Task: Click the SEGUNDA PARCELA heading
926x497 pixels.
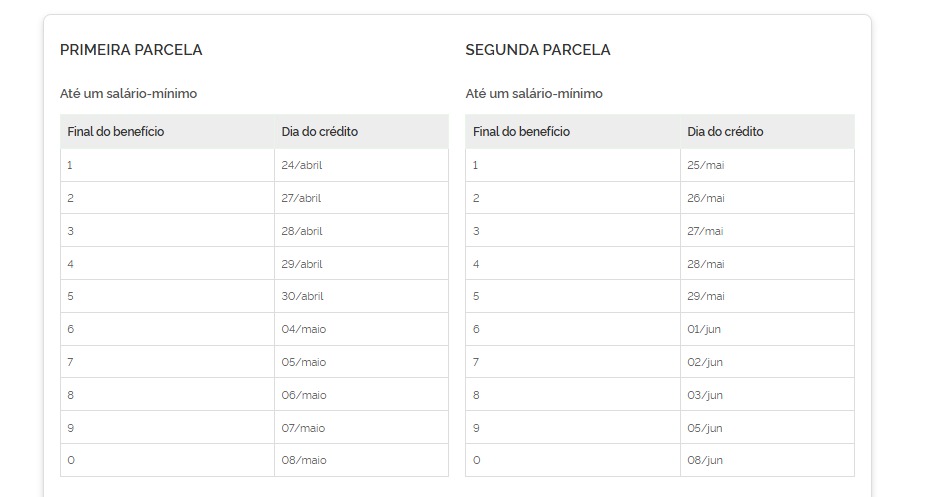Action: 538,50
